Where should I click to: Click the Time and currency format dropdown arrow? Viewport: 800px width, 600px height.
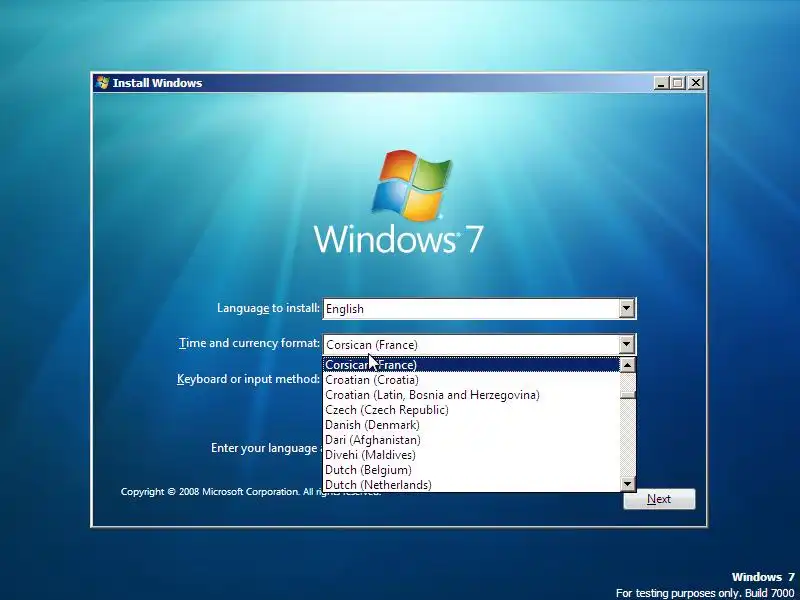pos(627,344)
